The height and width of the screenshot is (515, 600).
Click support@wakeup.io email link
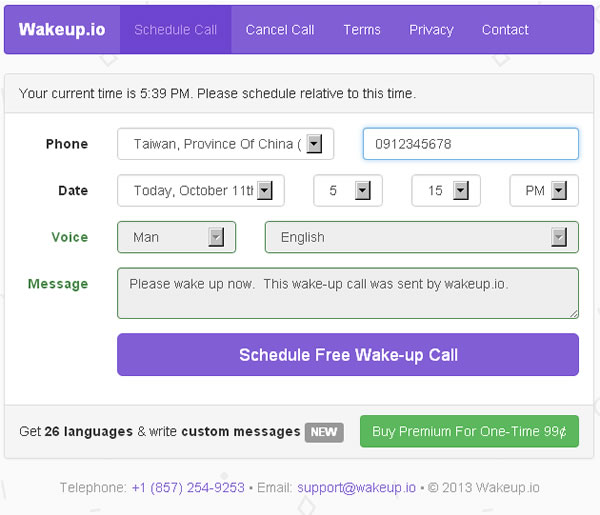[356, 488]
